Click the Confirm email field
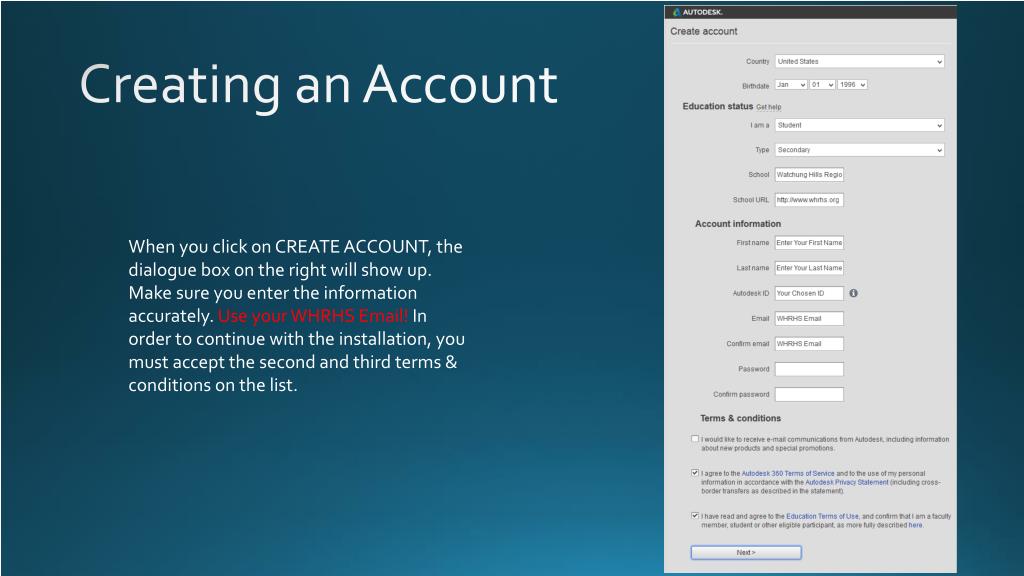The height and width of the screenshot is (576, 1024). click(x=809, y=344)
